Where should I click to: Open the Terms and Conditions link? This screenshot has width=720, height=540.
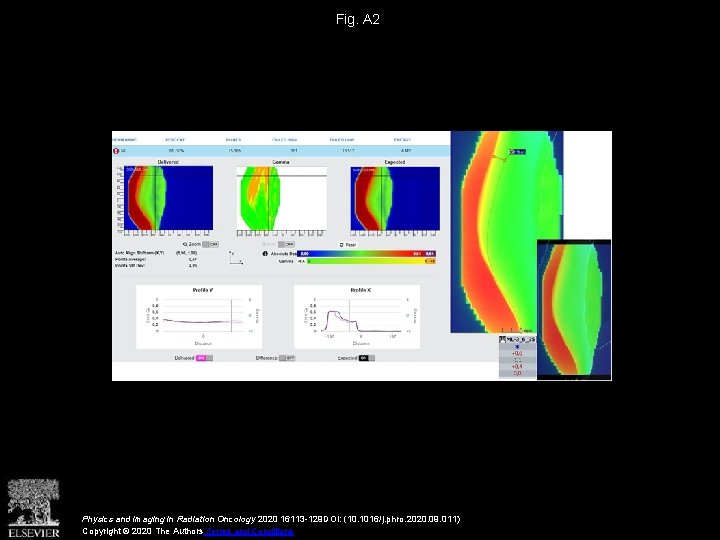click(248, 531)
